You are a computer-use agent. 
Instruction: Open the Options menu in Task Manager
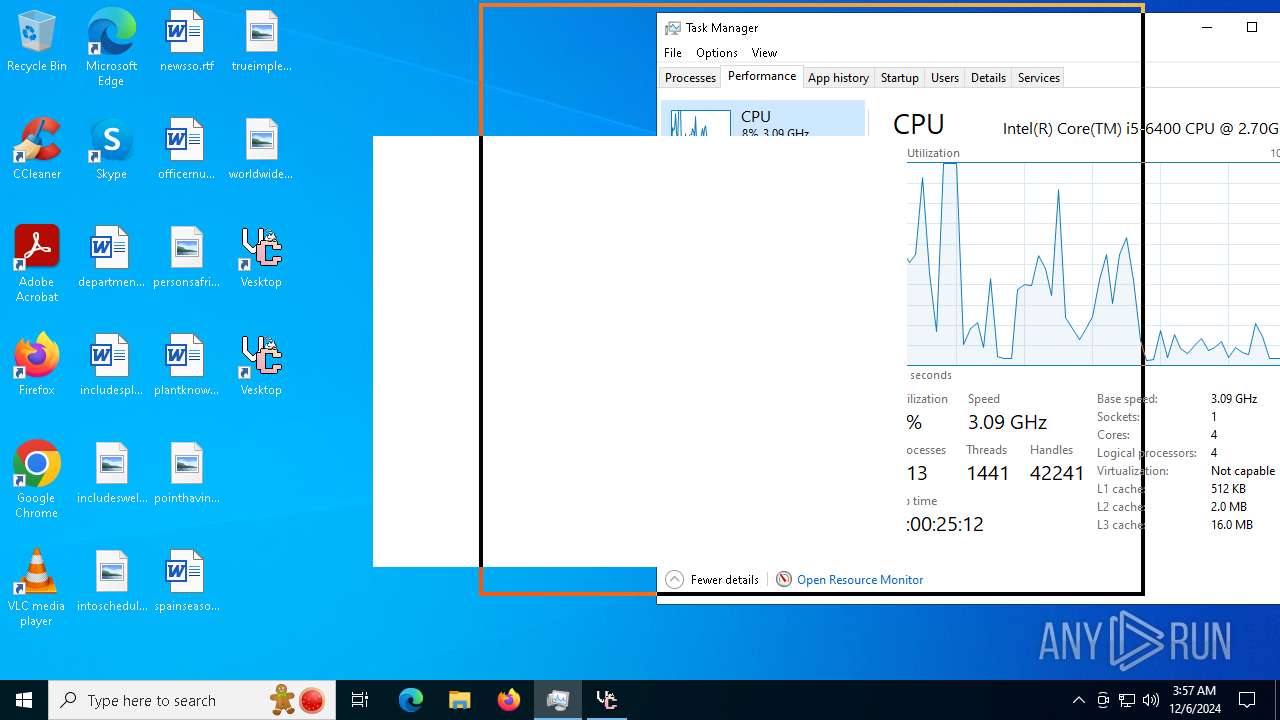coord(717,53)
